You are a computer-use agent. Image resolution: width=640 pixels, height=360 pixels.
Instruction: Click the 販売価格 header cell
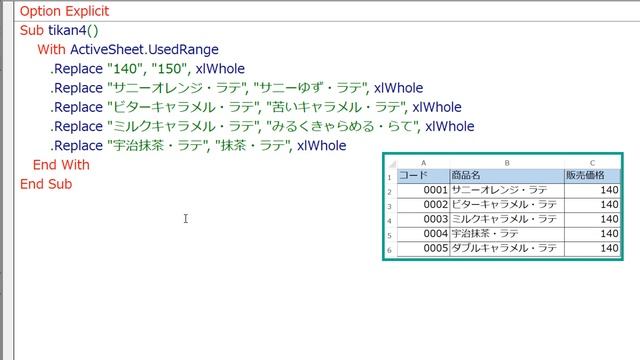[x=592, y=176]
